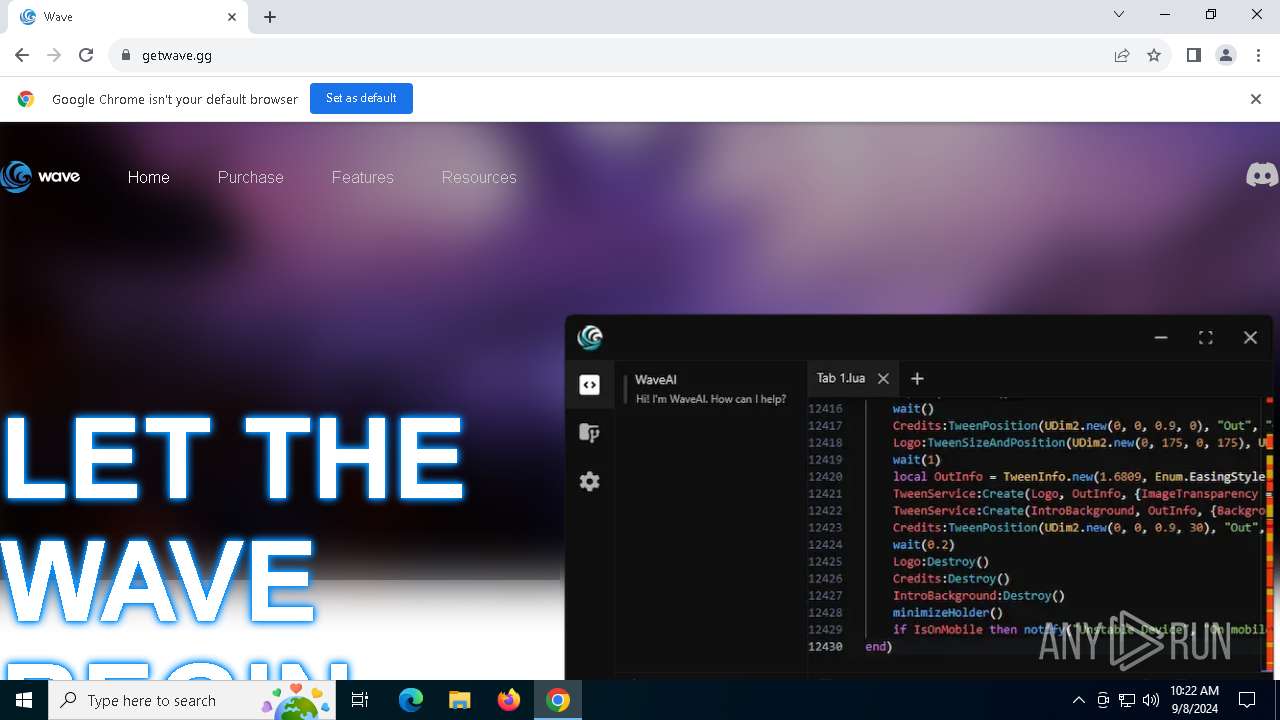Minimize the Wave executor preview window
Viewport: 1280px width, 720px height.
(x=1161, y=338)
